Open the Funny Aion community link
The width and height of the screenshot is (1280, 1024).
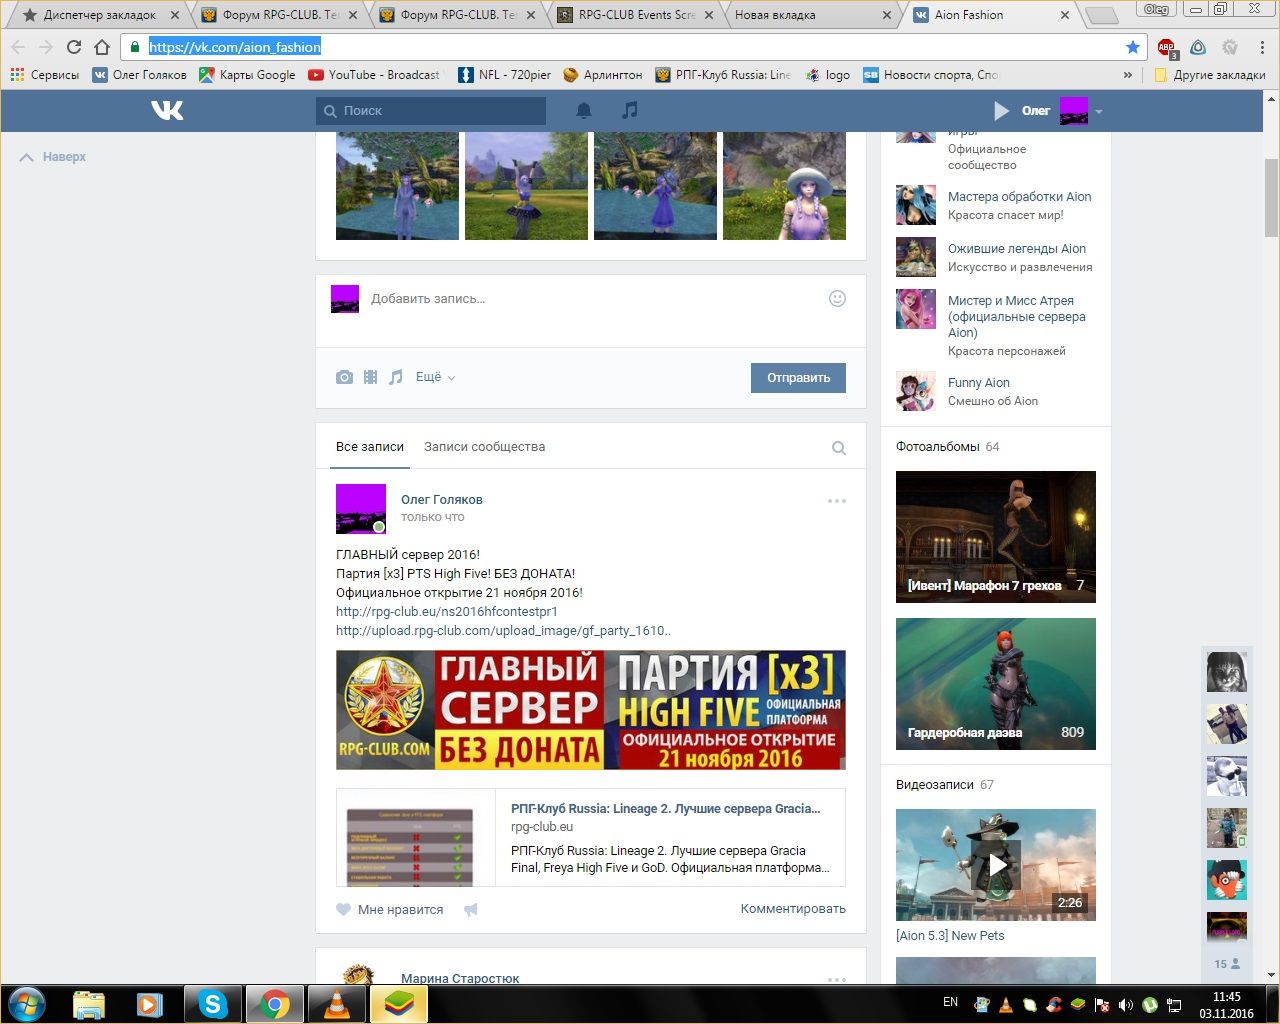978,383
